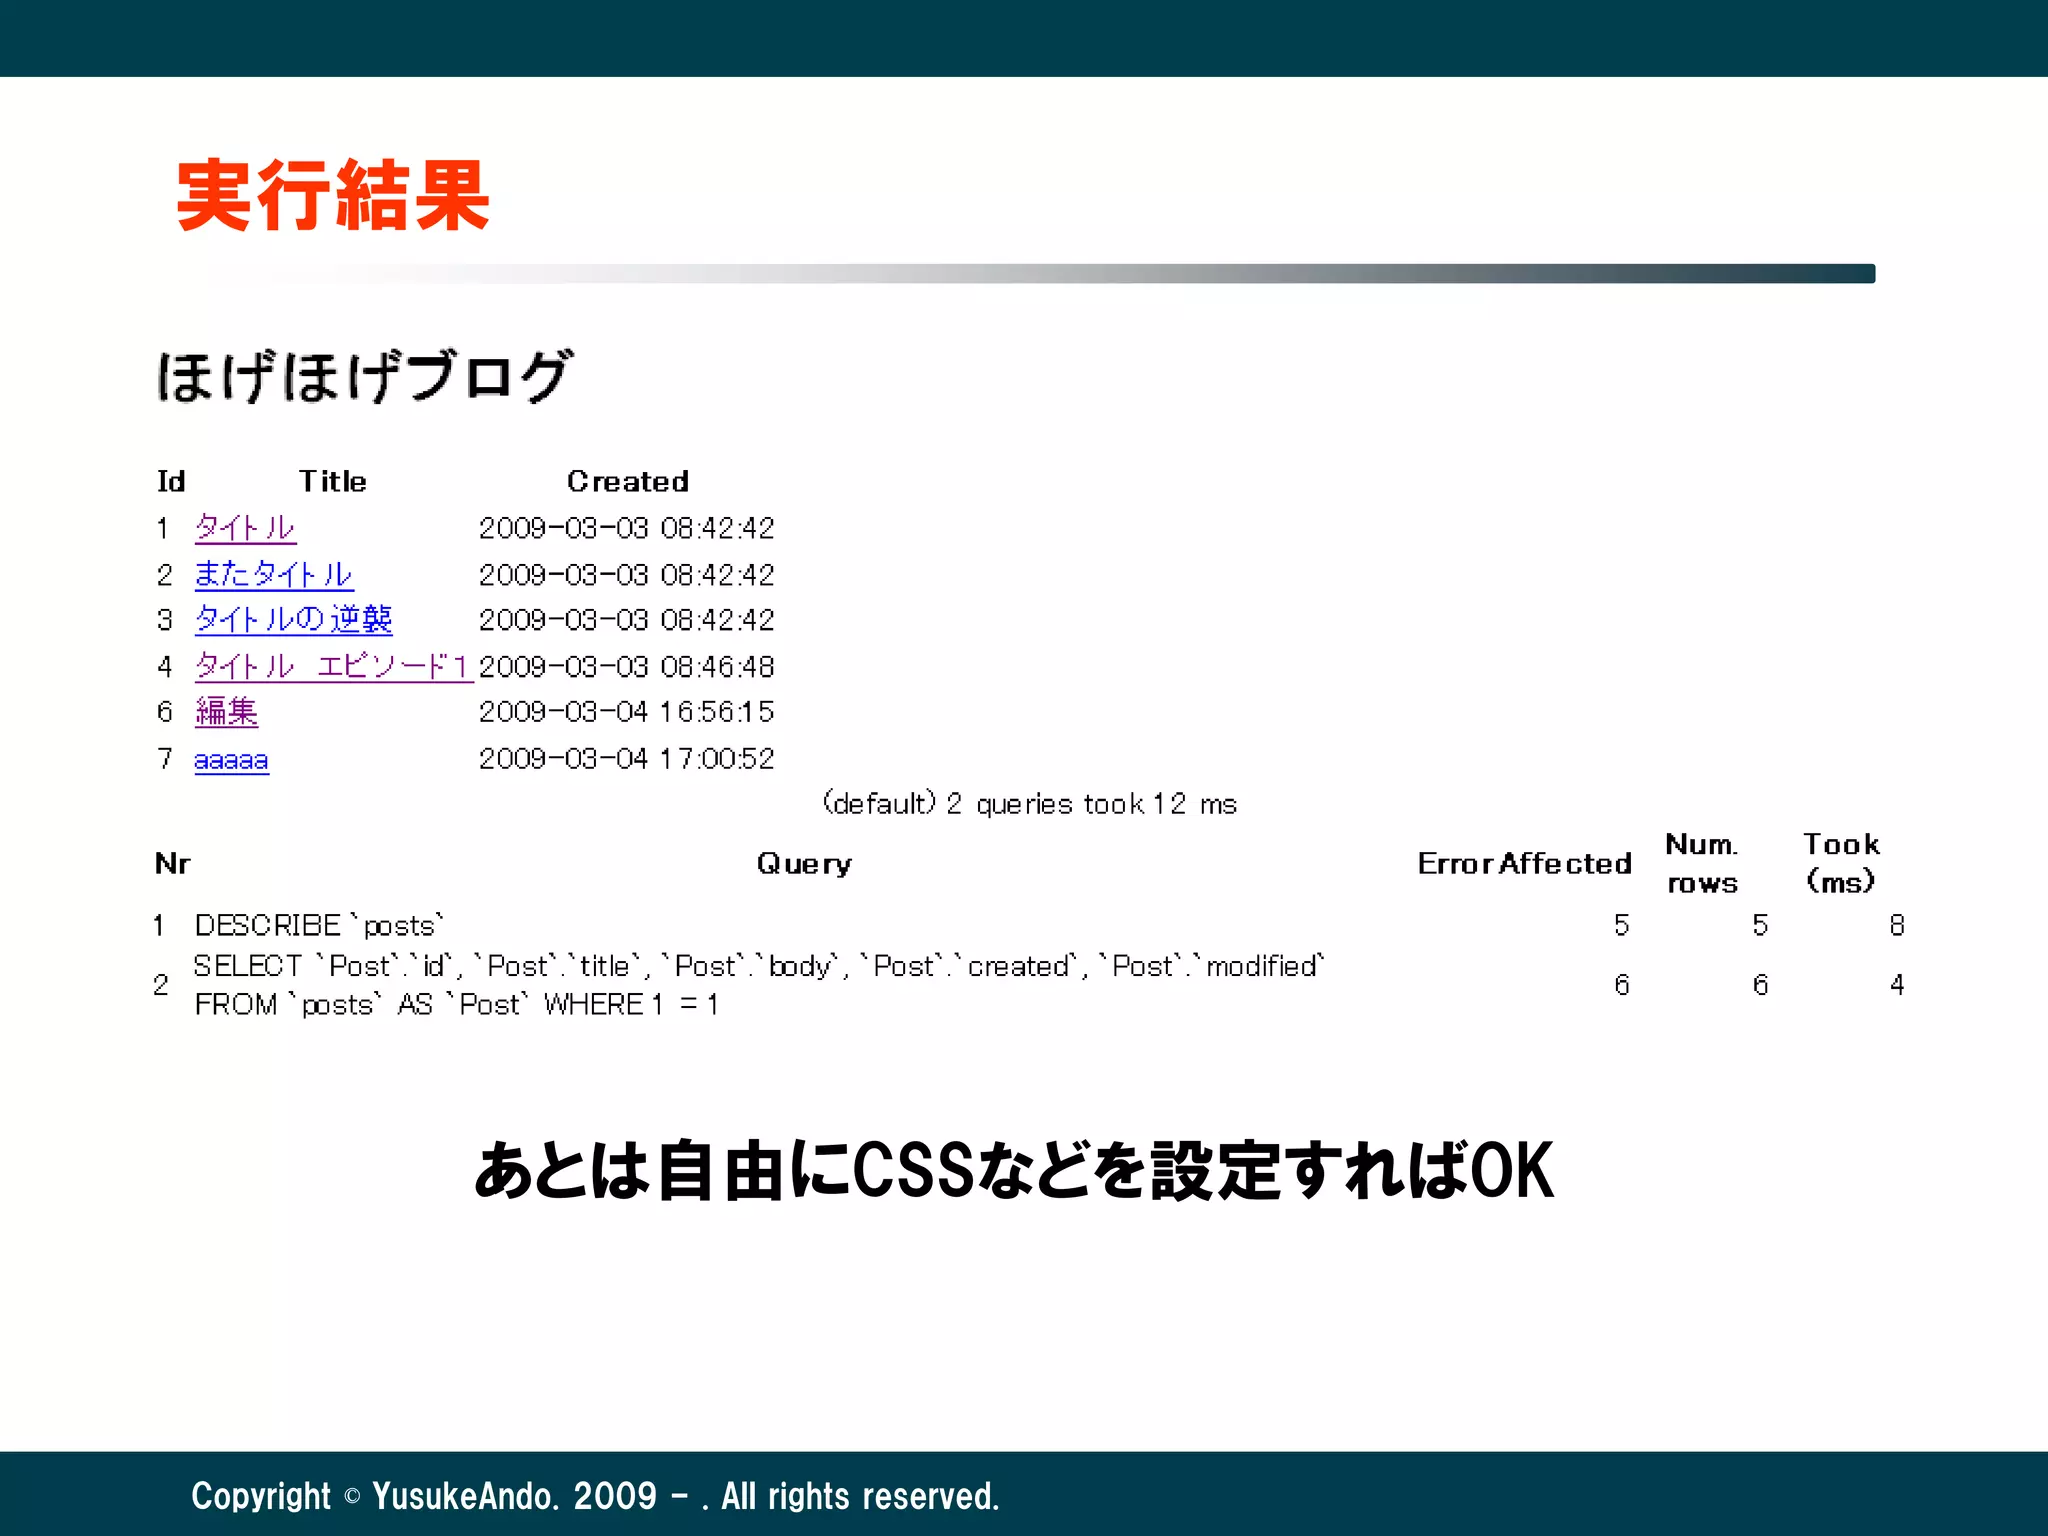Click the ほげほげブログ heading
This screenshot has width=2048, height=1536.
[365, 376]
